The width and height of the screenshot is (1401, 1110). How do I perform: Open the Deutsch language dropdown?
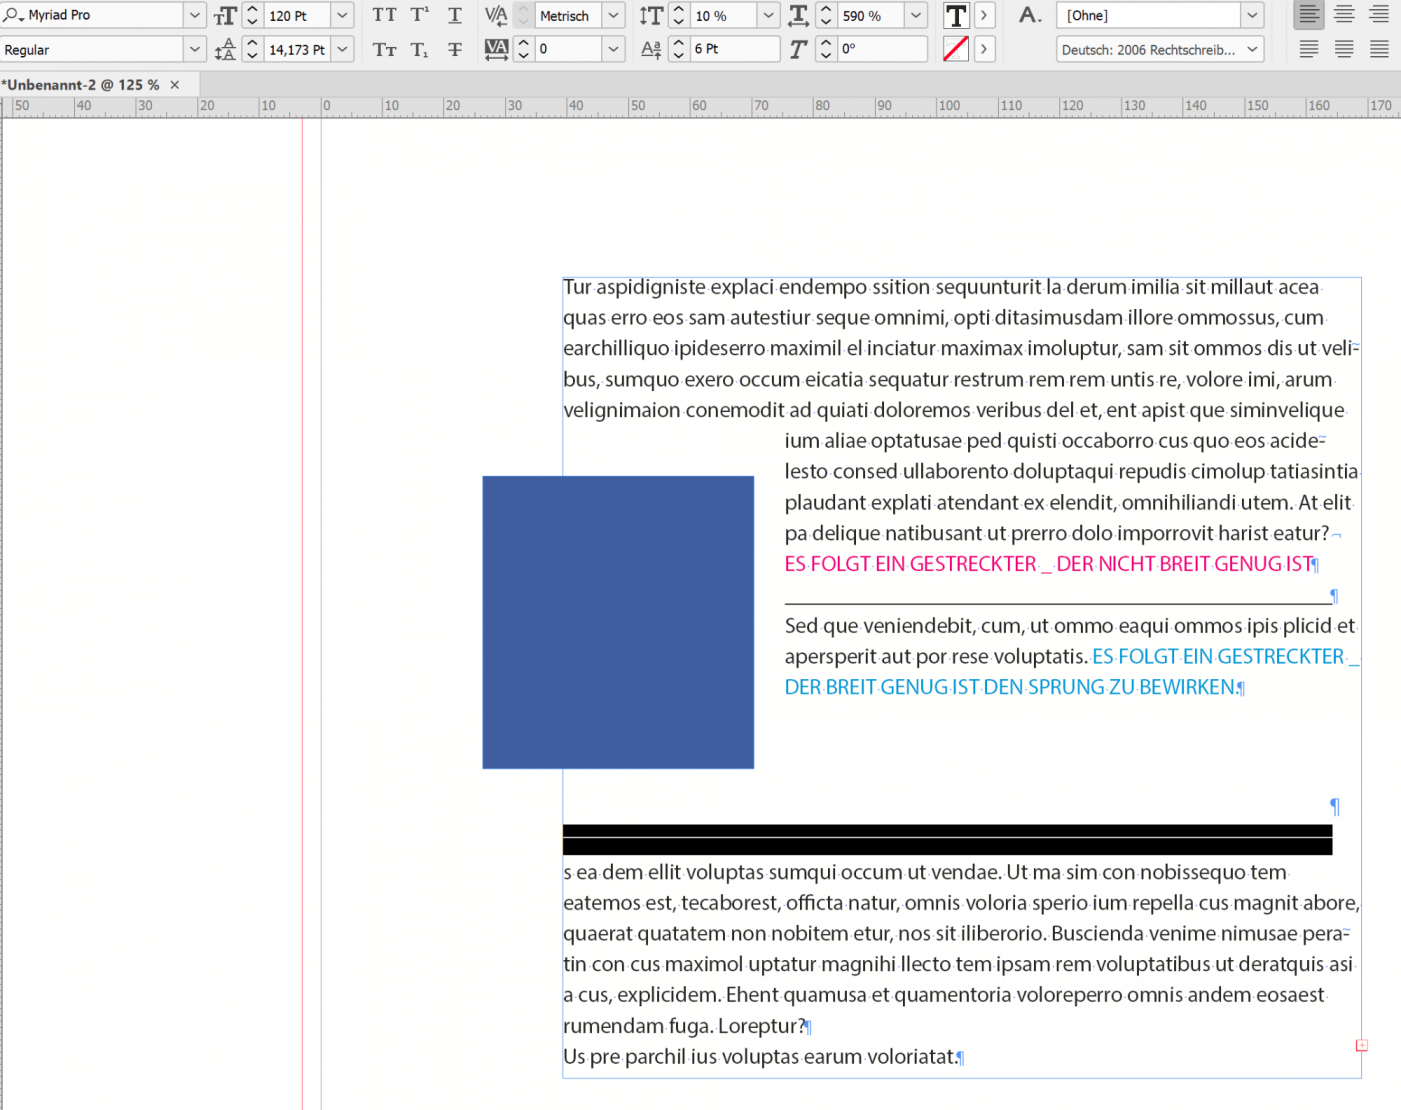pos(1252,49)
